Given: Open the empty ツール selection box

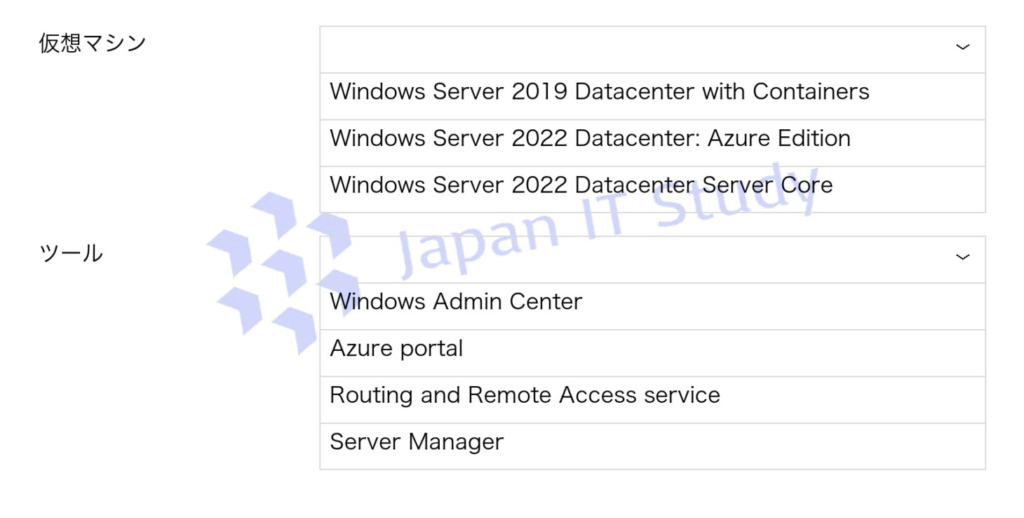Looking at the screenshot, I should (640, 259).
